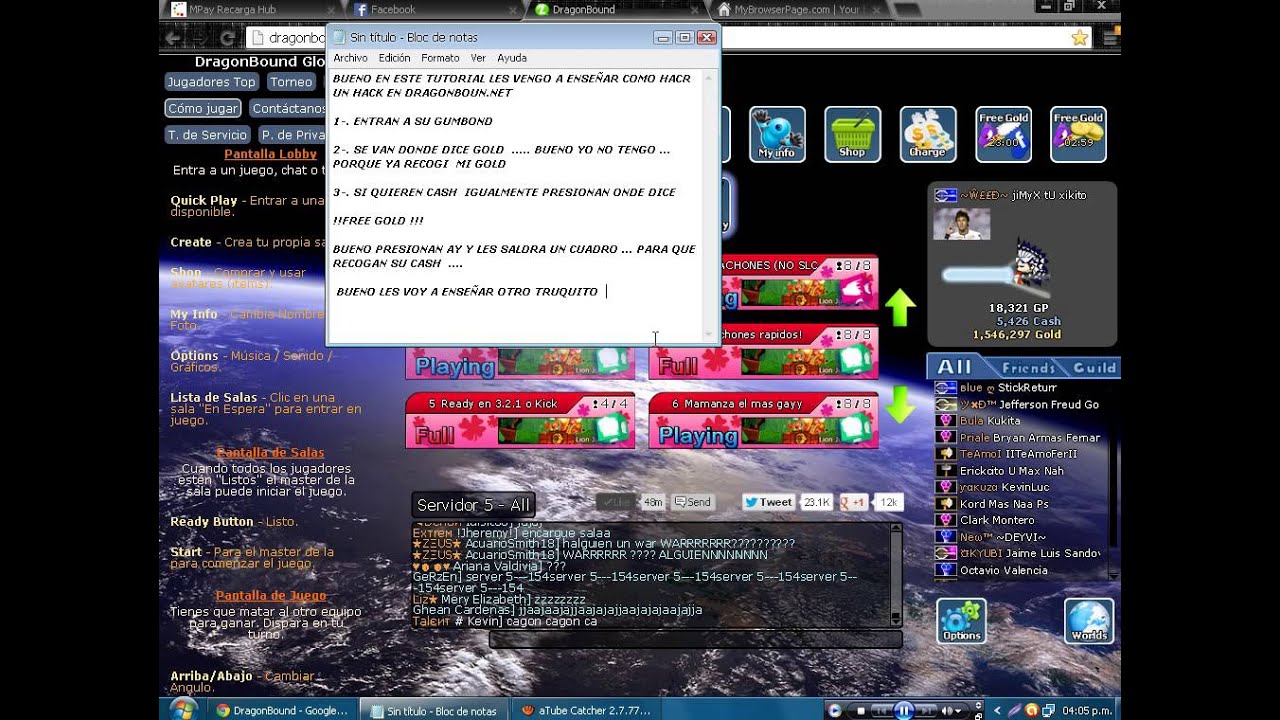Click the Sin título Bloc de notas taskbar item

[x=434, y=711]
